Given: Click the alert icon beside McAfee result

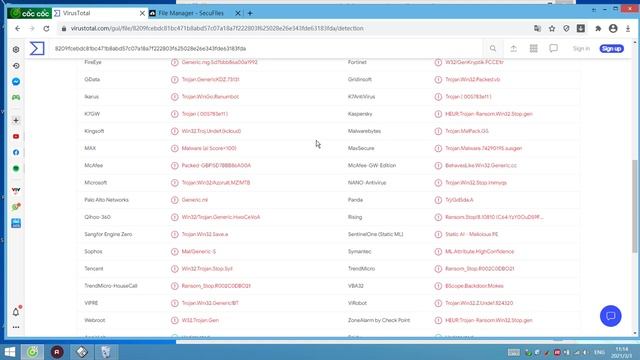Looking at the screenshot, I should (x=175, y=166).
